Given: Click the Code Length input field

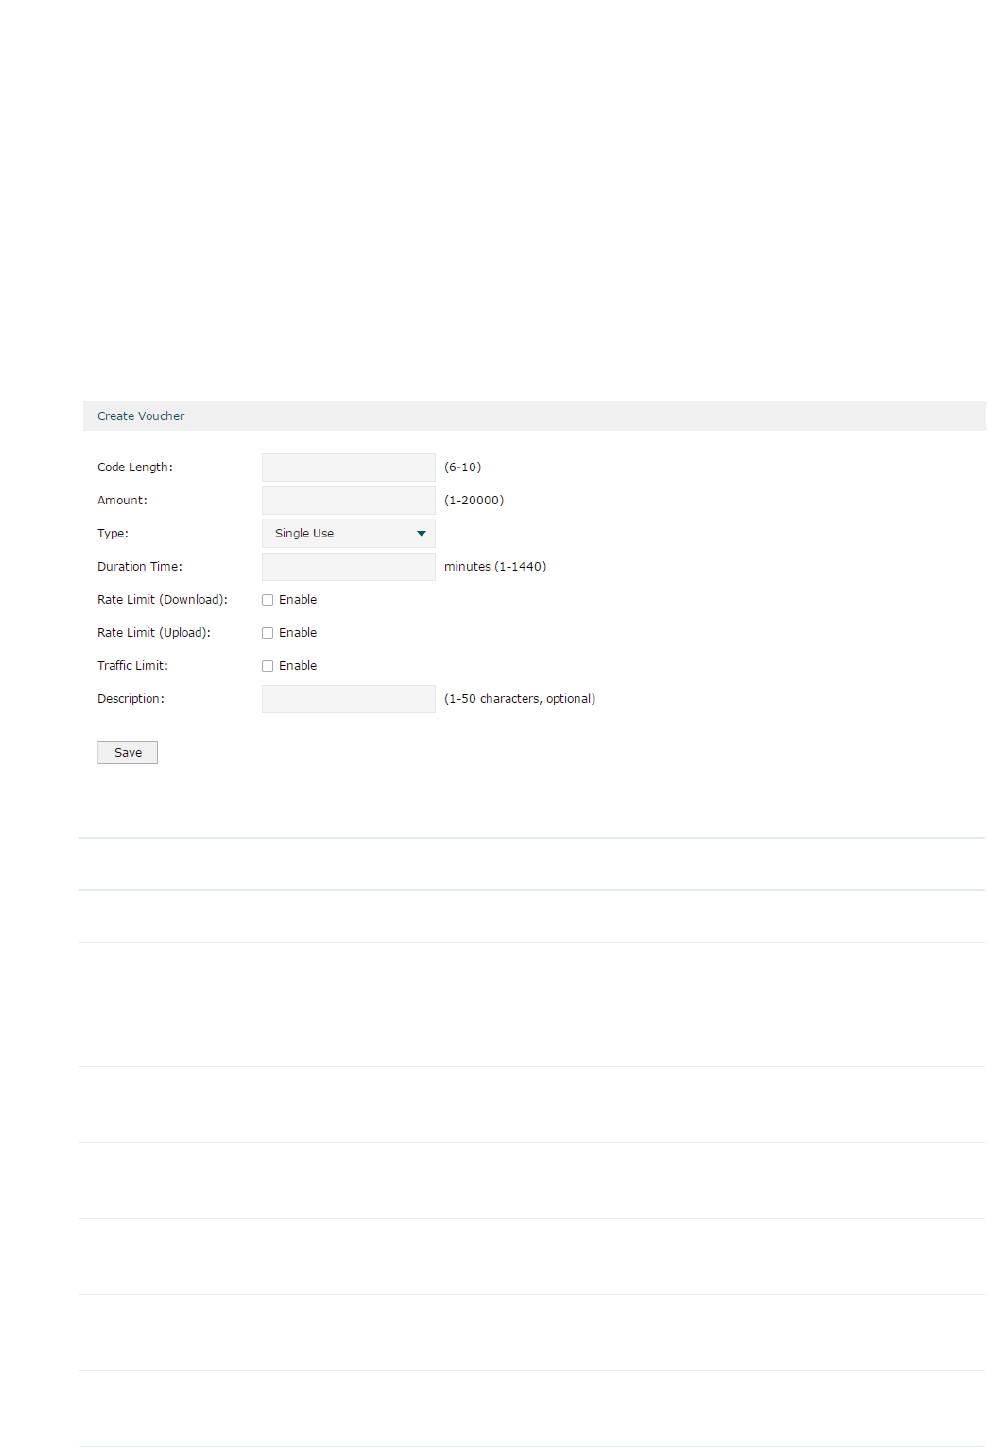Looking at the screenshot, I should point(348,467).
